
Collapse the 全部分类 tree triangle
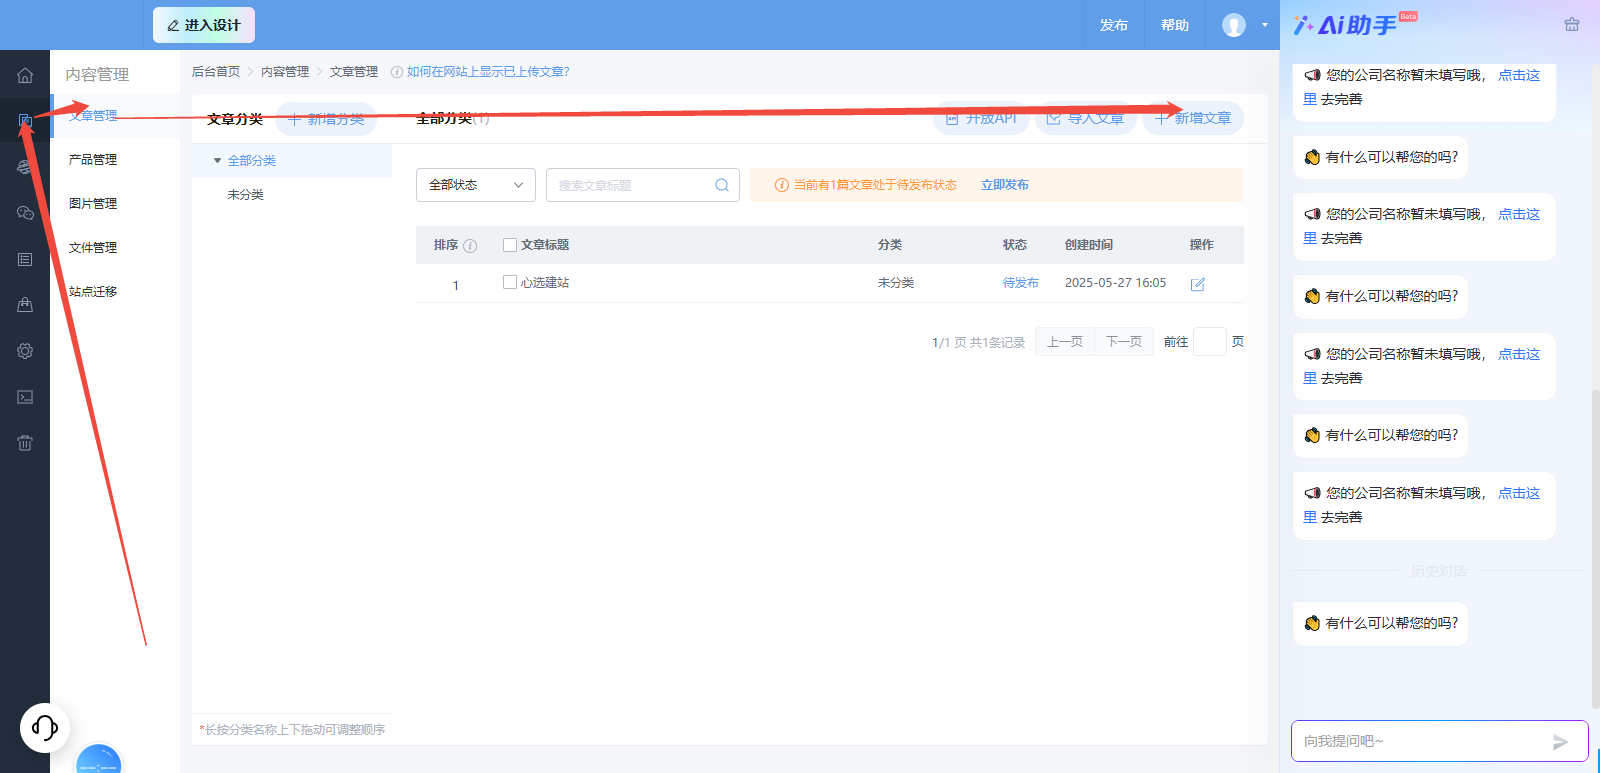217,161
